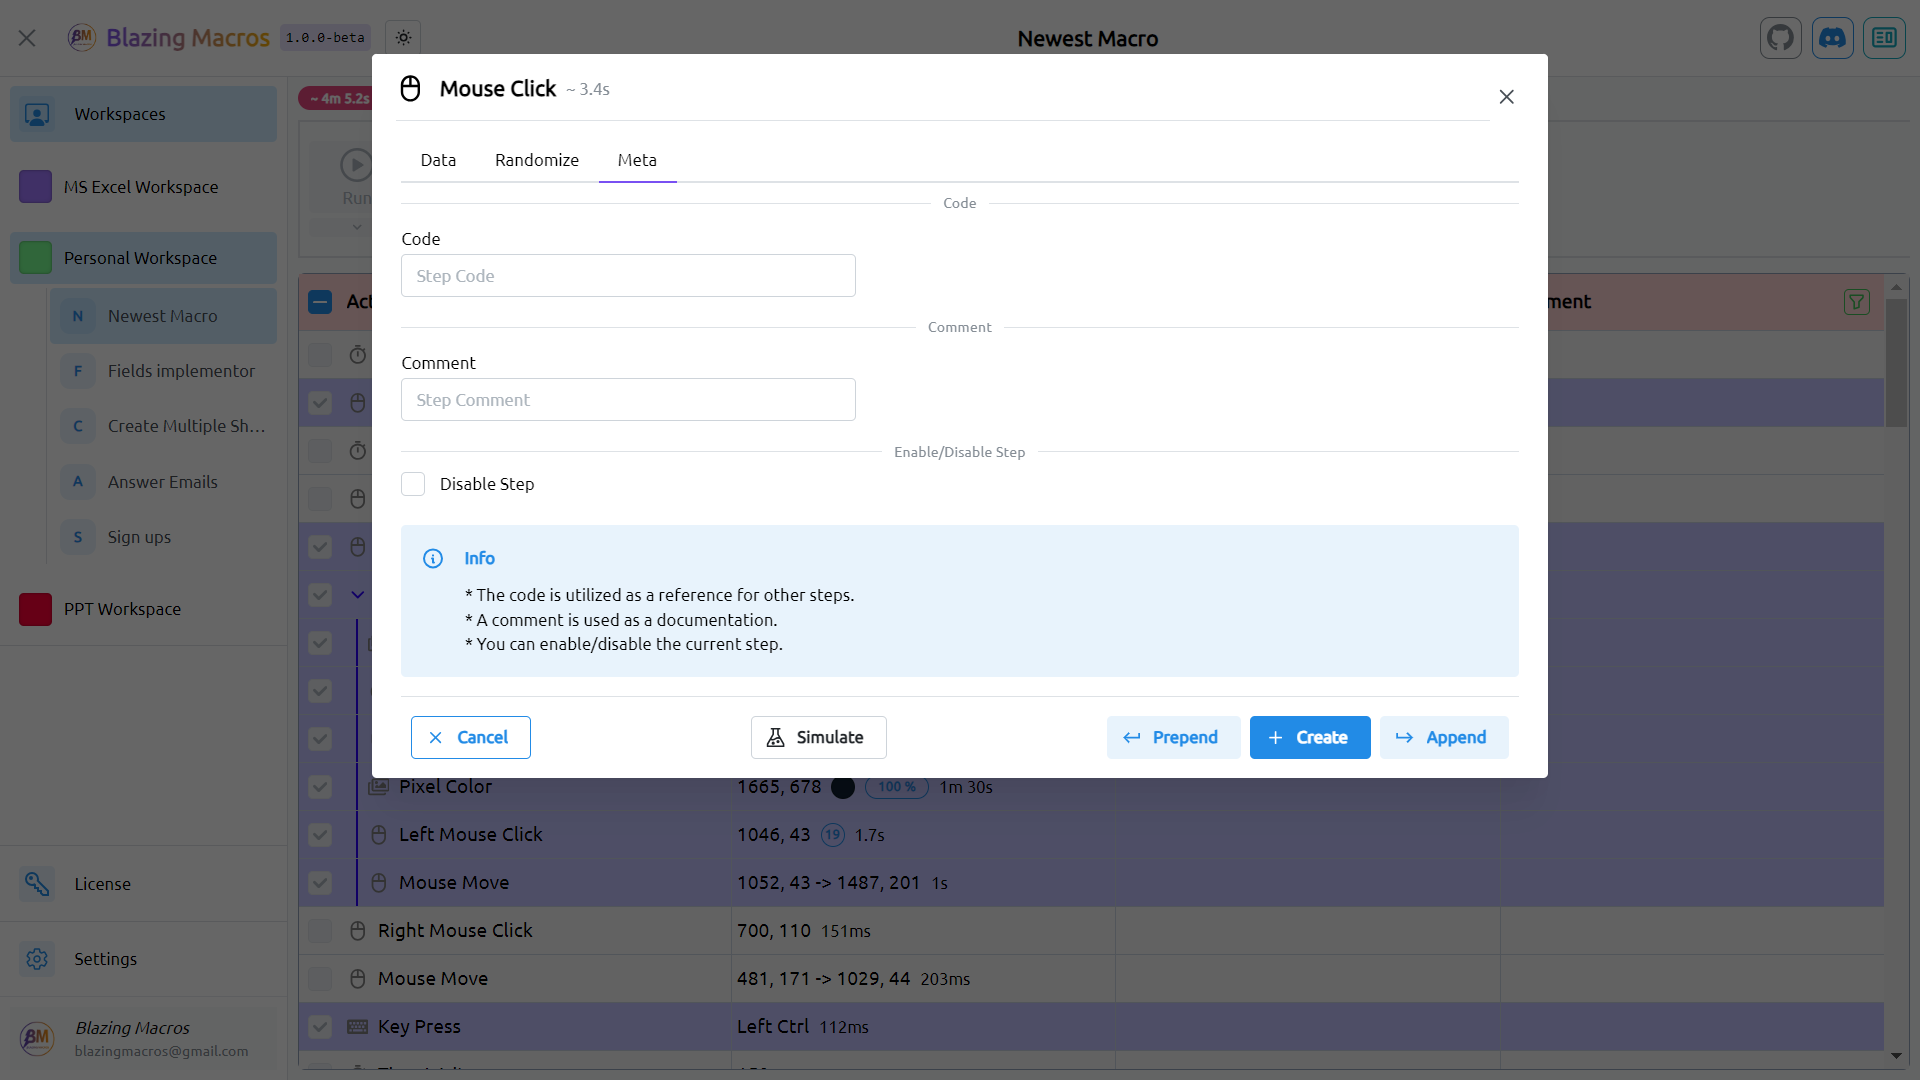The width and height of the screenshot is (1920, 1080).
Task: Click the Append button
Action: tap(1443, 737)
